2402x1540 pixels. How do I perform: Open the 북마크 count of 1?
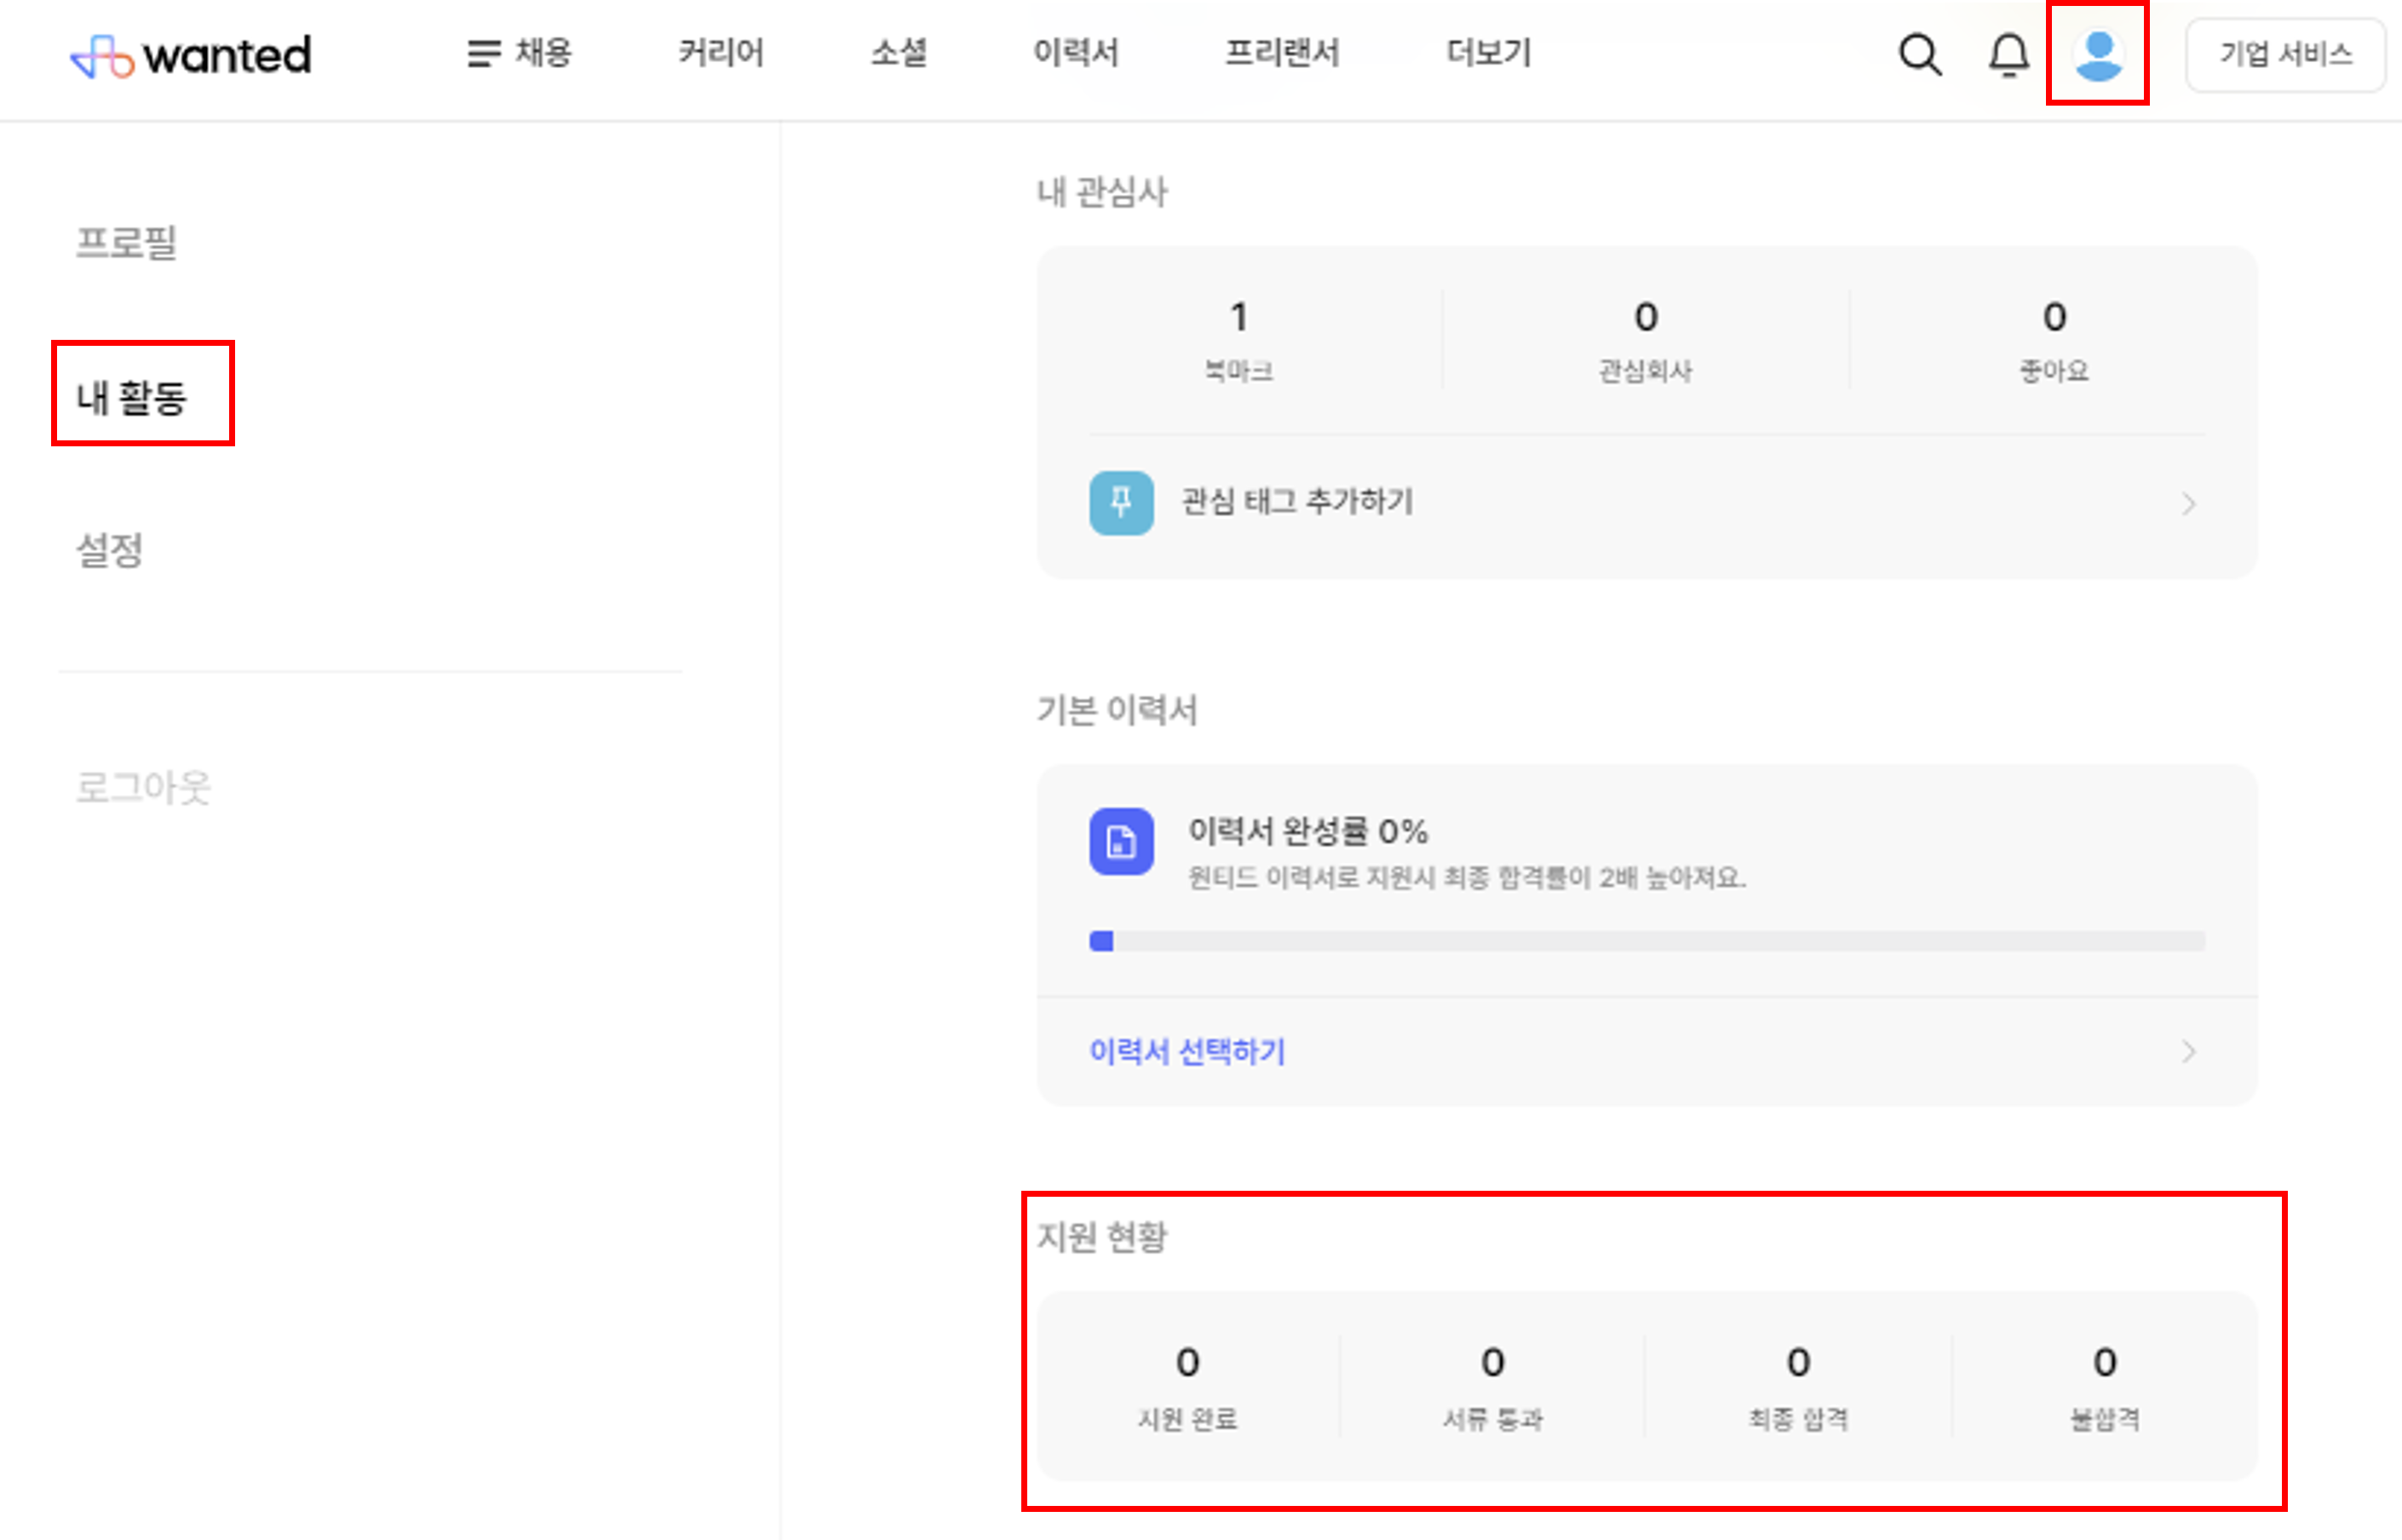point(1239,341)
